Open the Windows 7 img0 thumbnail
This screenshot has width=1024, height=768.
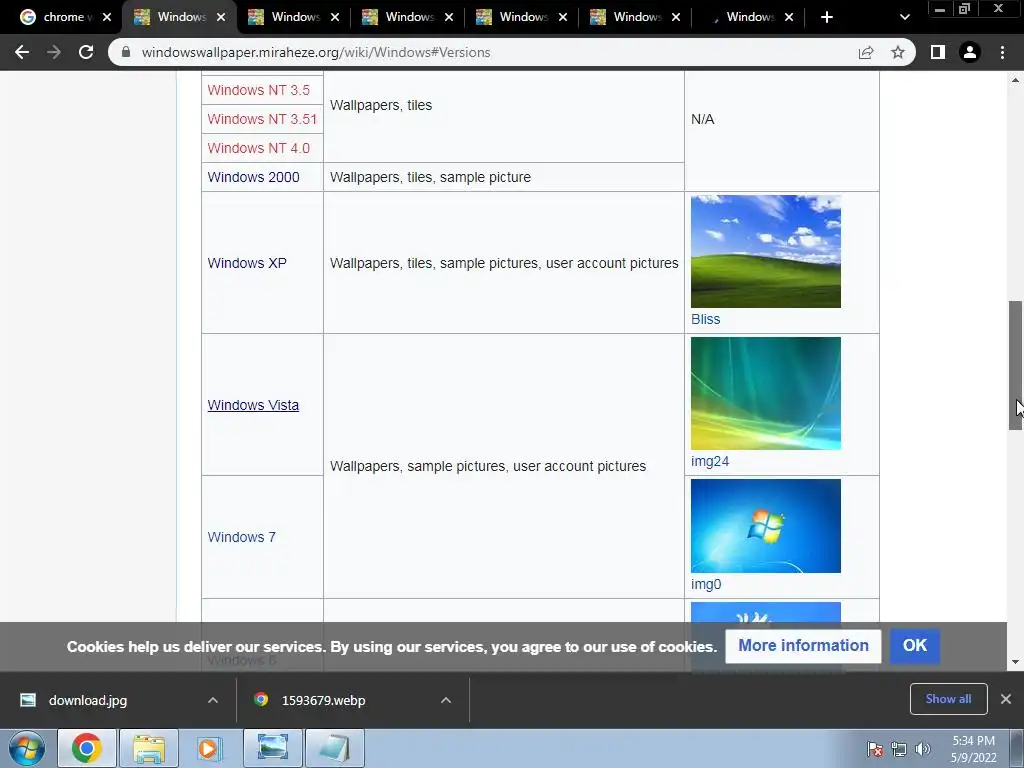click(766, 526)
